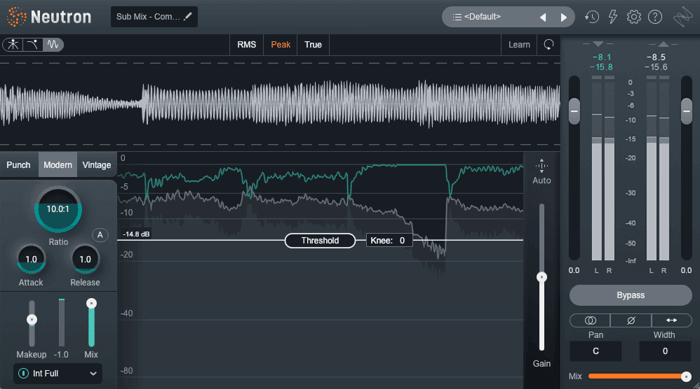The height and width of the screenshot is (389, 700).
Task: Click the input gain fader handle
Action: pos(575,111)
